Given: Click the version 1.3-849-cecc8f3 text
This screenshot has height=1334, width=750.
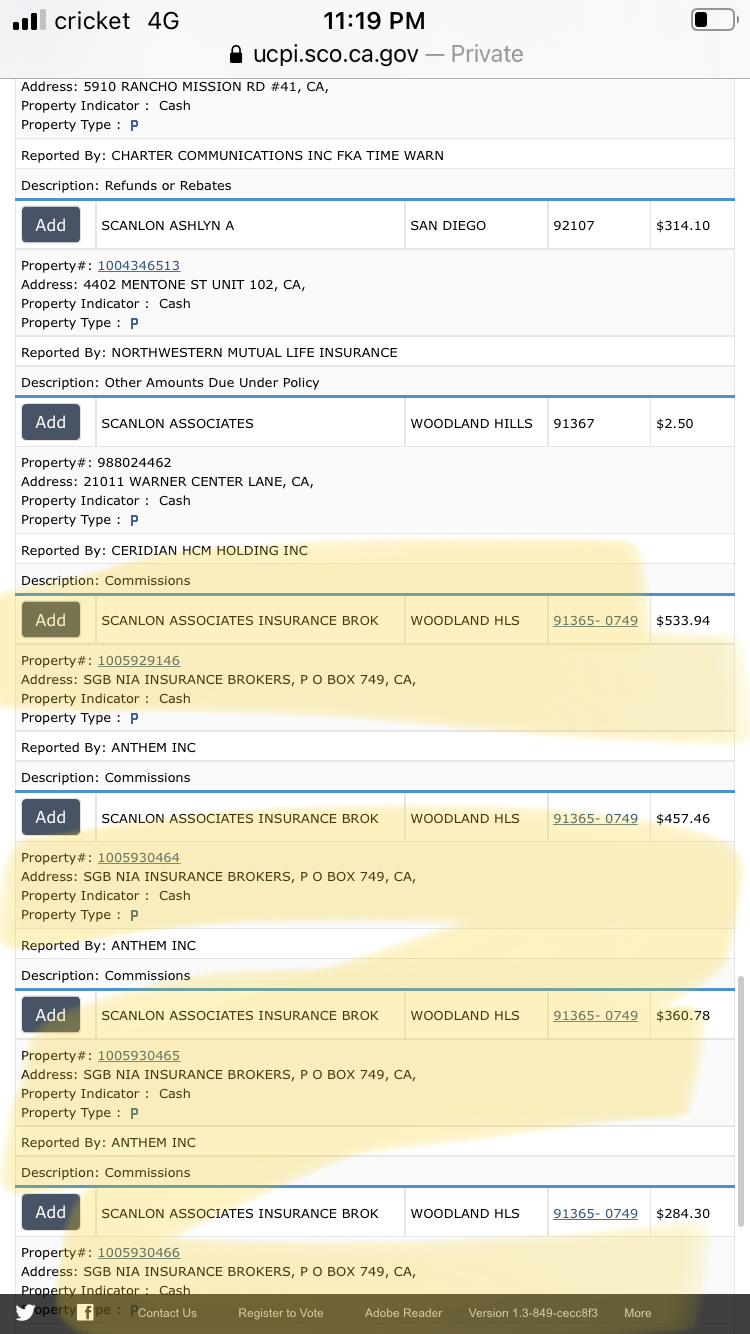Looking at the screenshot, I should pos(532,1313).
